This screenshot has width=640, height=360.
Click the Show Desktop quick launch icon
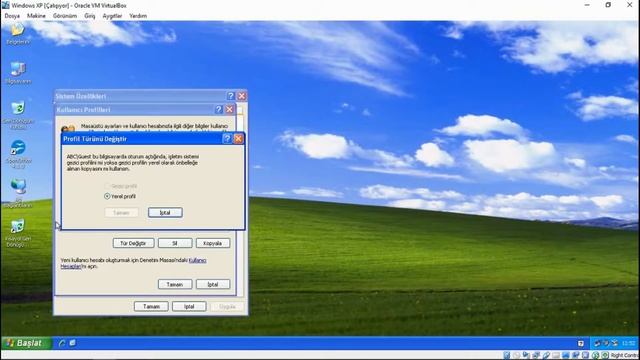pyautogui.click(x=72, y=343)
